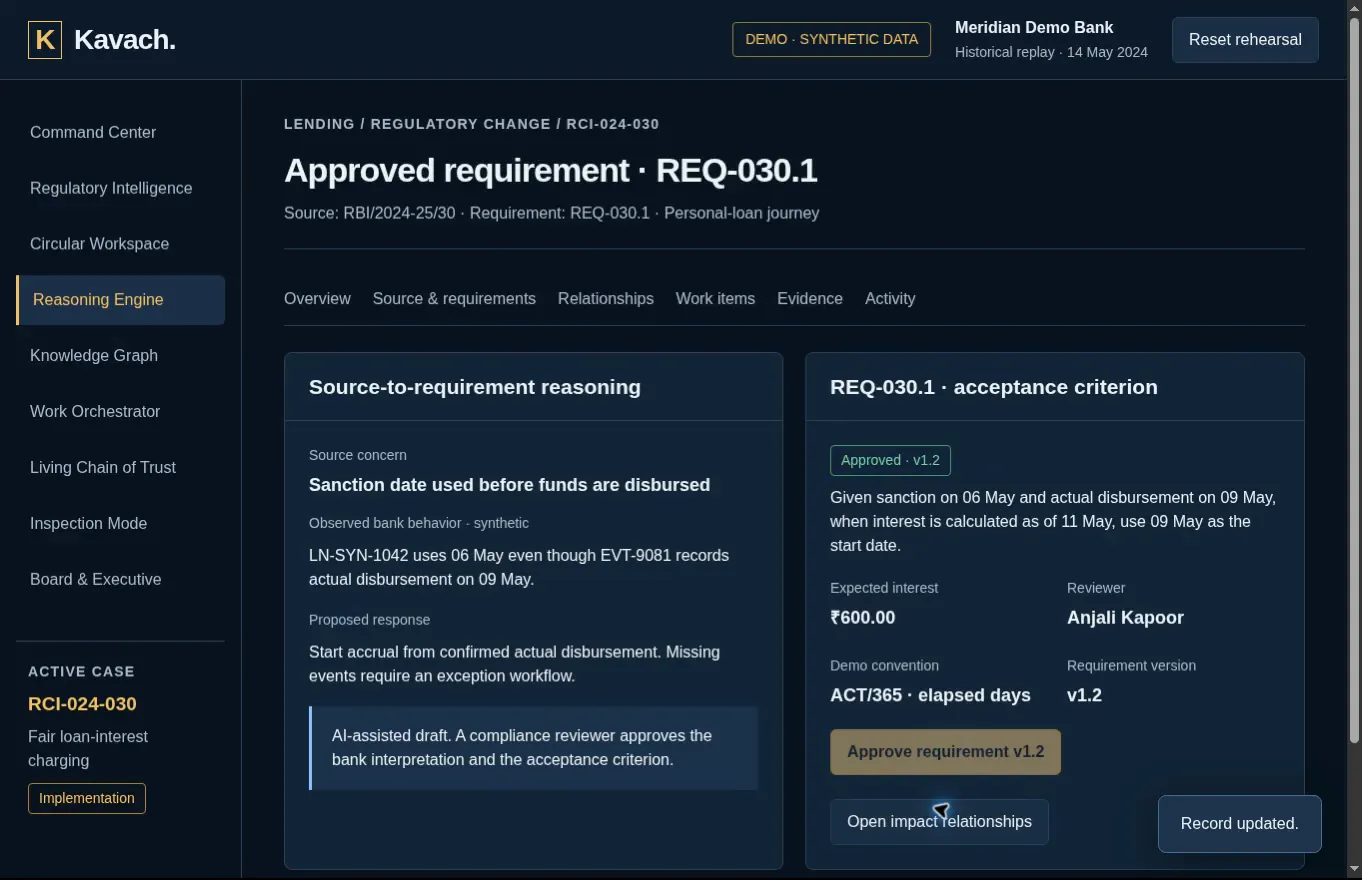Click the Kavach K logo icon
Image resolution: width=1362 pixels, height=880 pixels.
(45, 40)
